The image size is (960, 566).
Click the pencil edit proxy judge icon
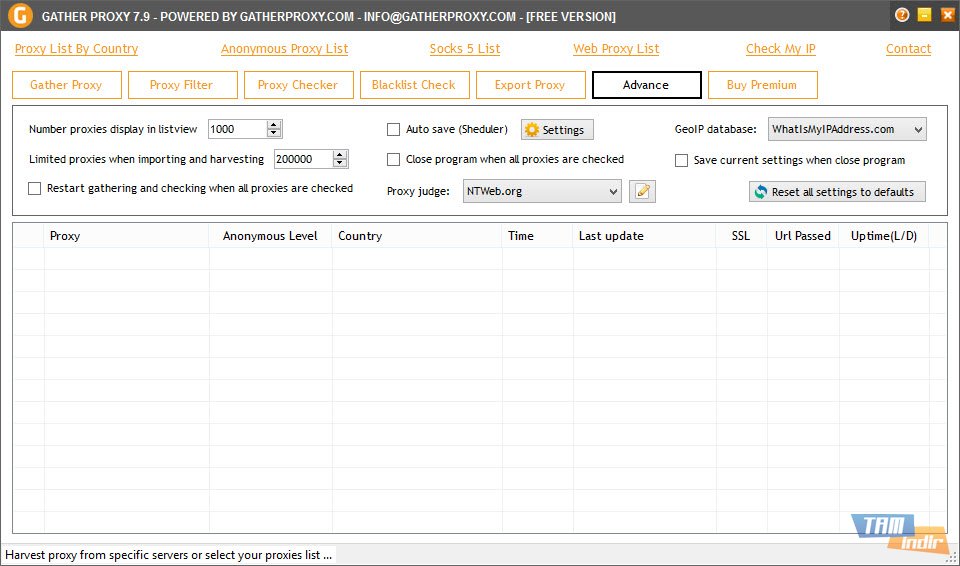pyautogui.click(x=642, y=191)
